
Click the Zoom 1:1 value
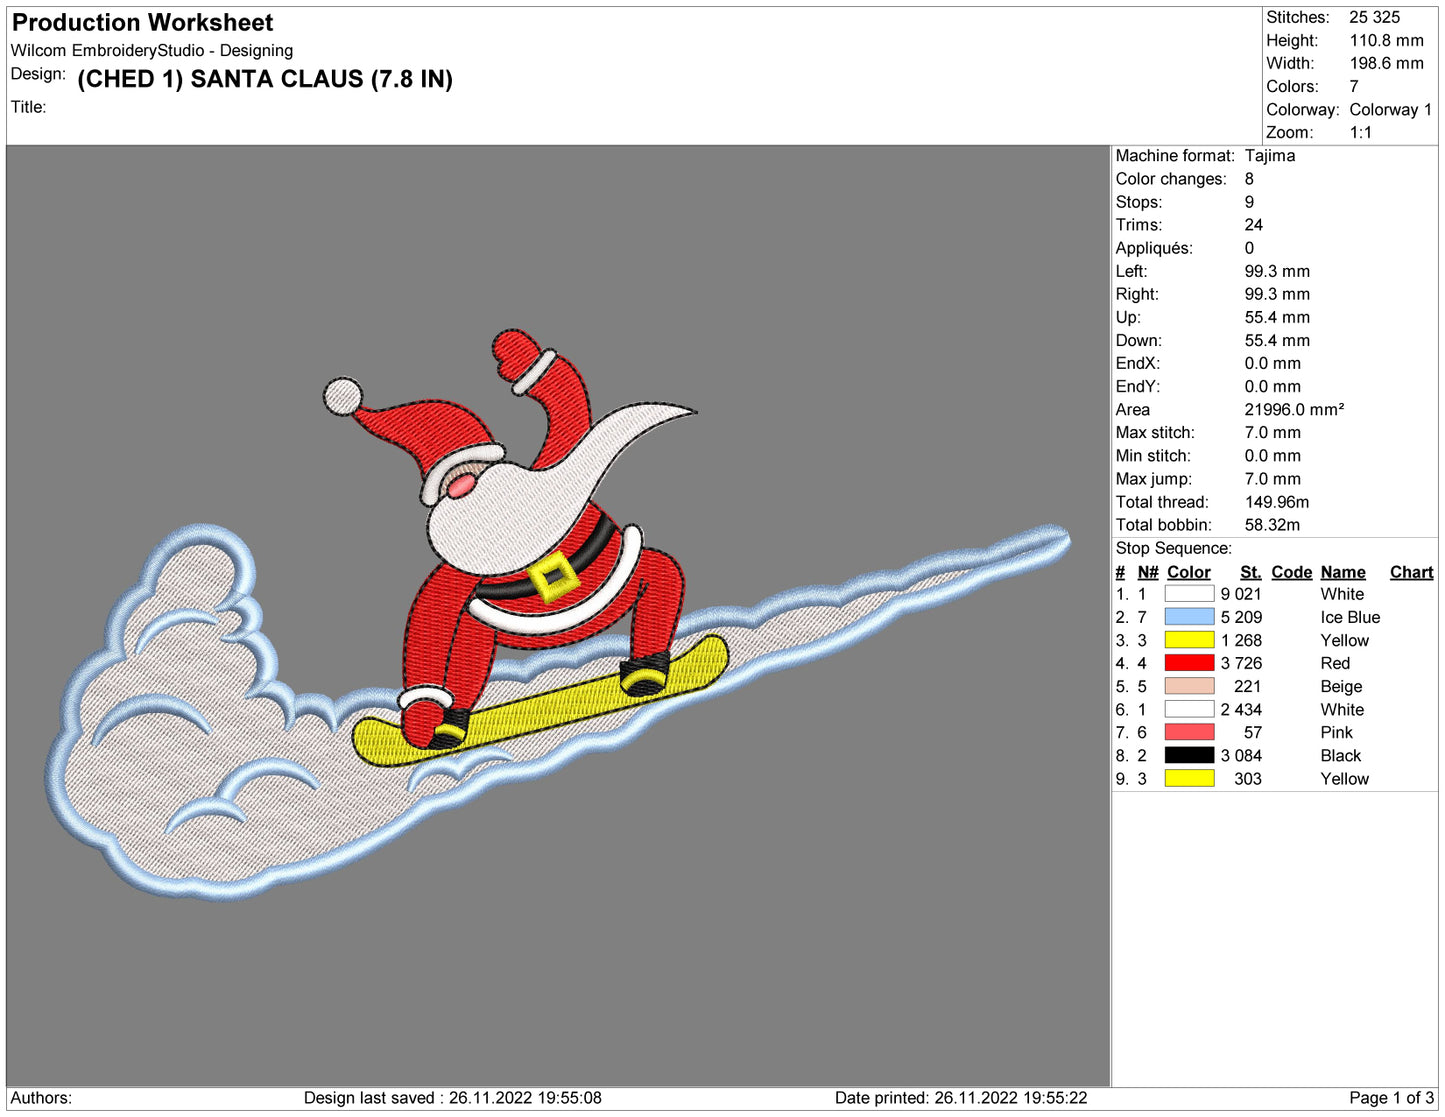point(1362,132)
